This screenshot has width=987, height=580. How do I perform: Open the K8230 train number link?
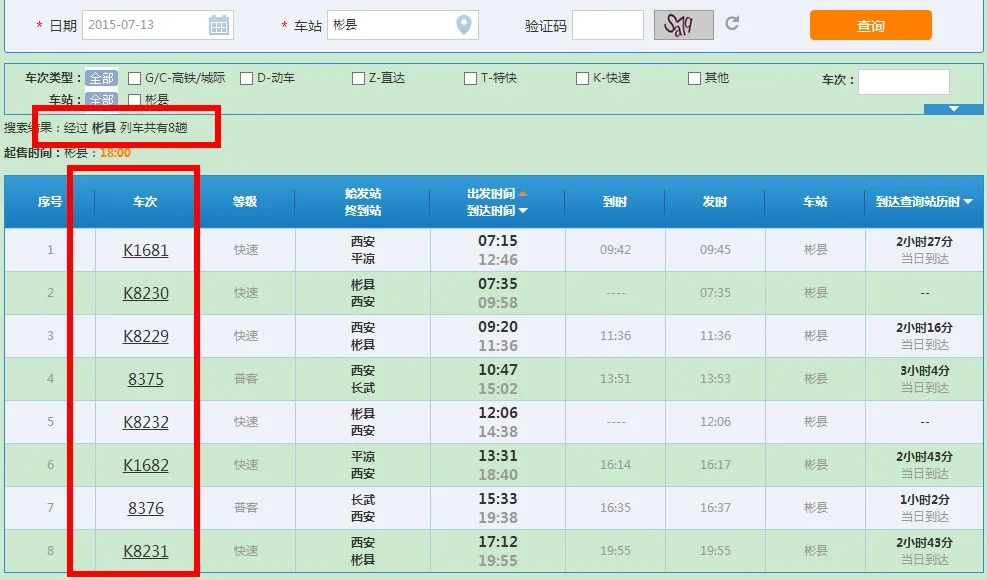(145, 293)
